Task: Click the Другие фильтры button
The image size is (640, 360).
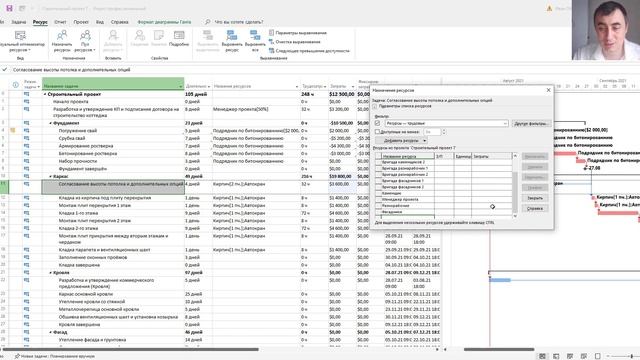Action: click(531, 123)
